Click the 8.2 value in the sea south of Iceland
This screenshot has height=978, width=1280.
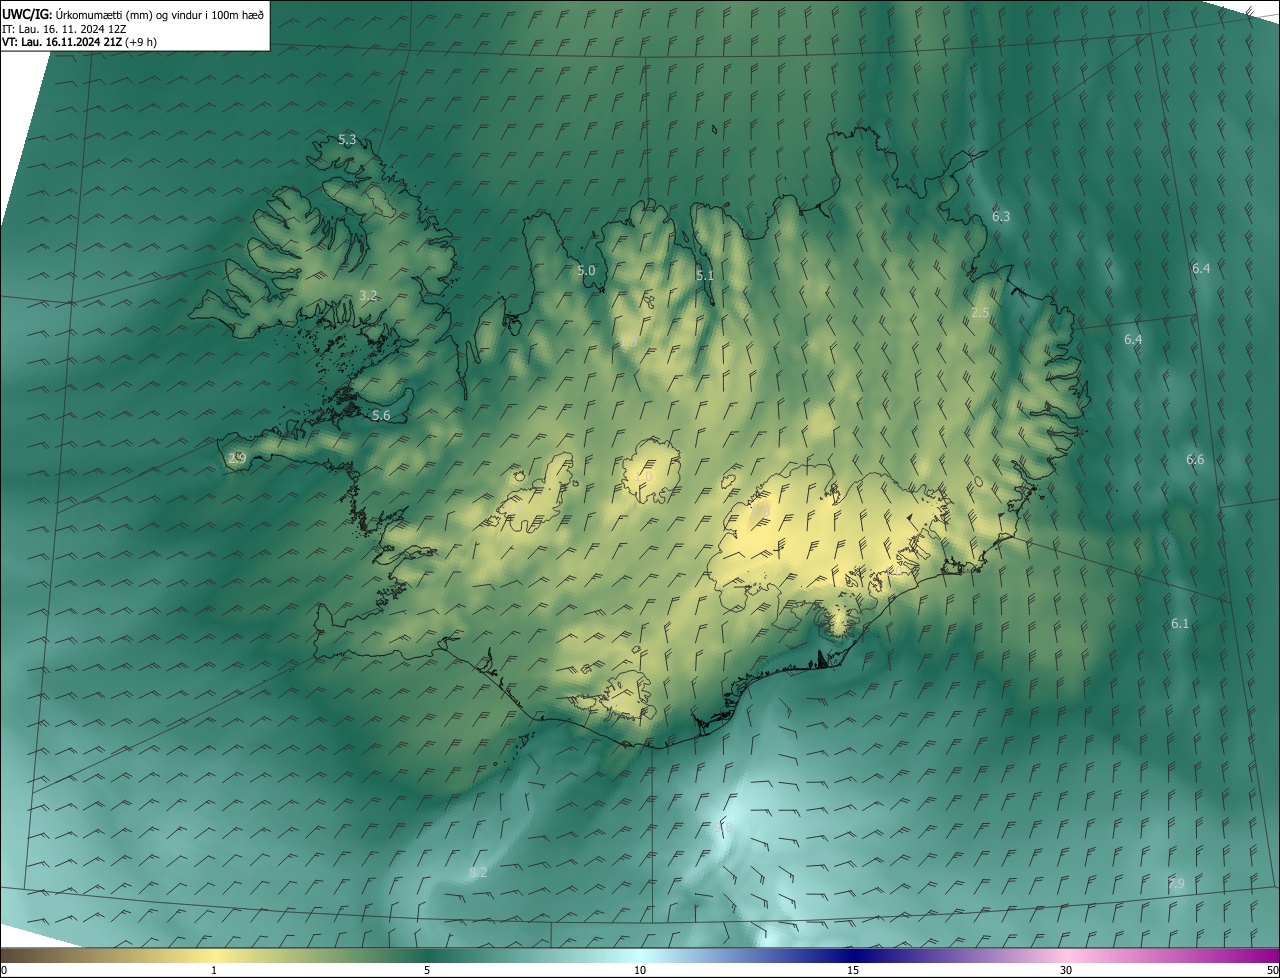(478, 872)
